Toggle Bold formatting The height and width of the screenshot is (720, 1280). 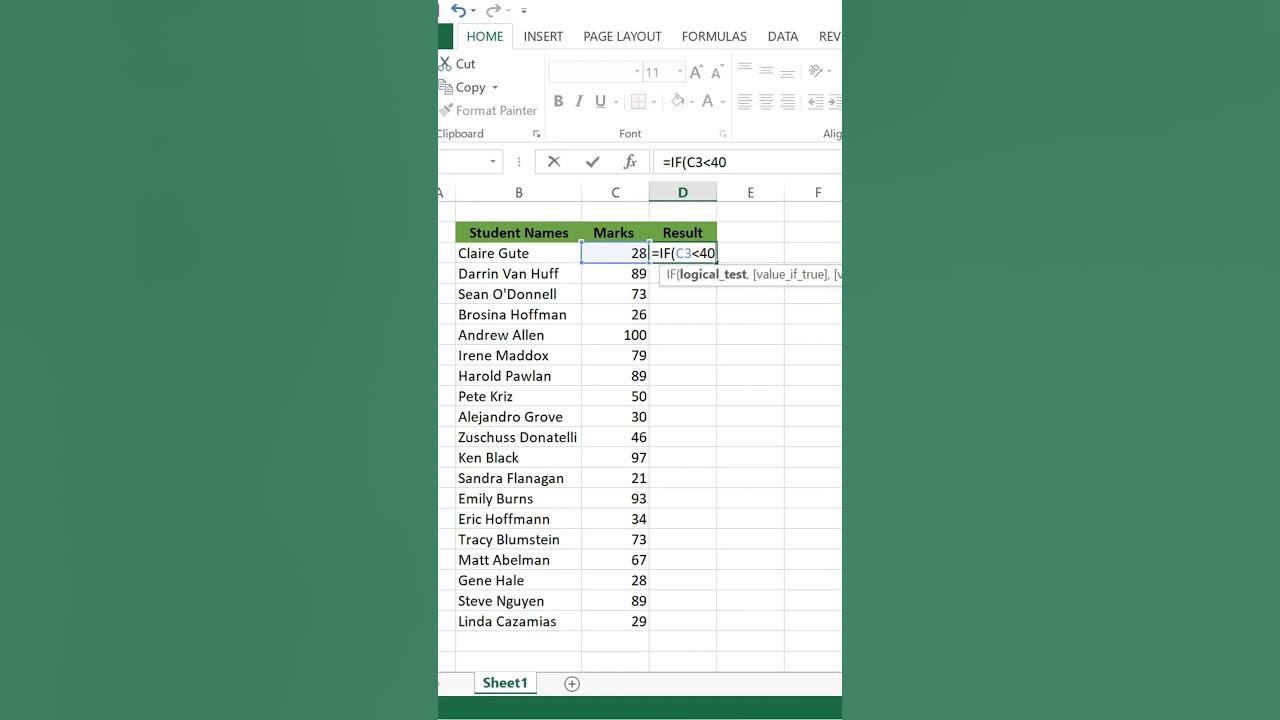pos(558,101)
